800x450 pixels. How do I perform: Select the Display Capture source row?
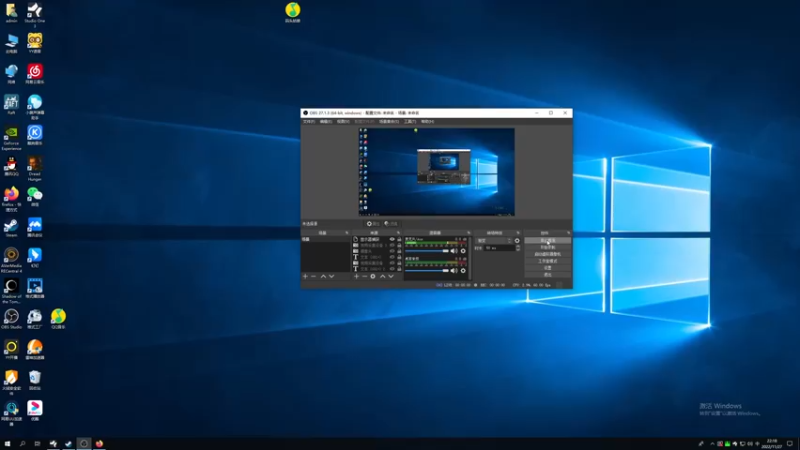click(377, 239)
